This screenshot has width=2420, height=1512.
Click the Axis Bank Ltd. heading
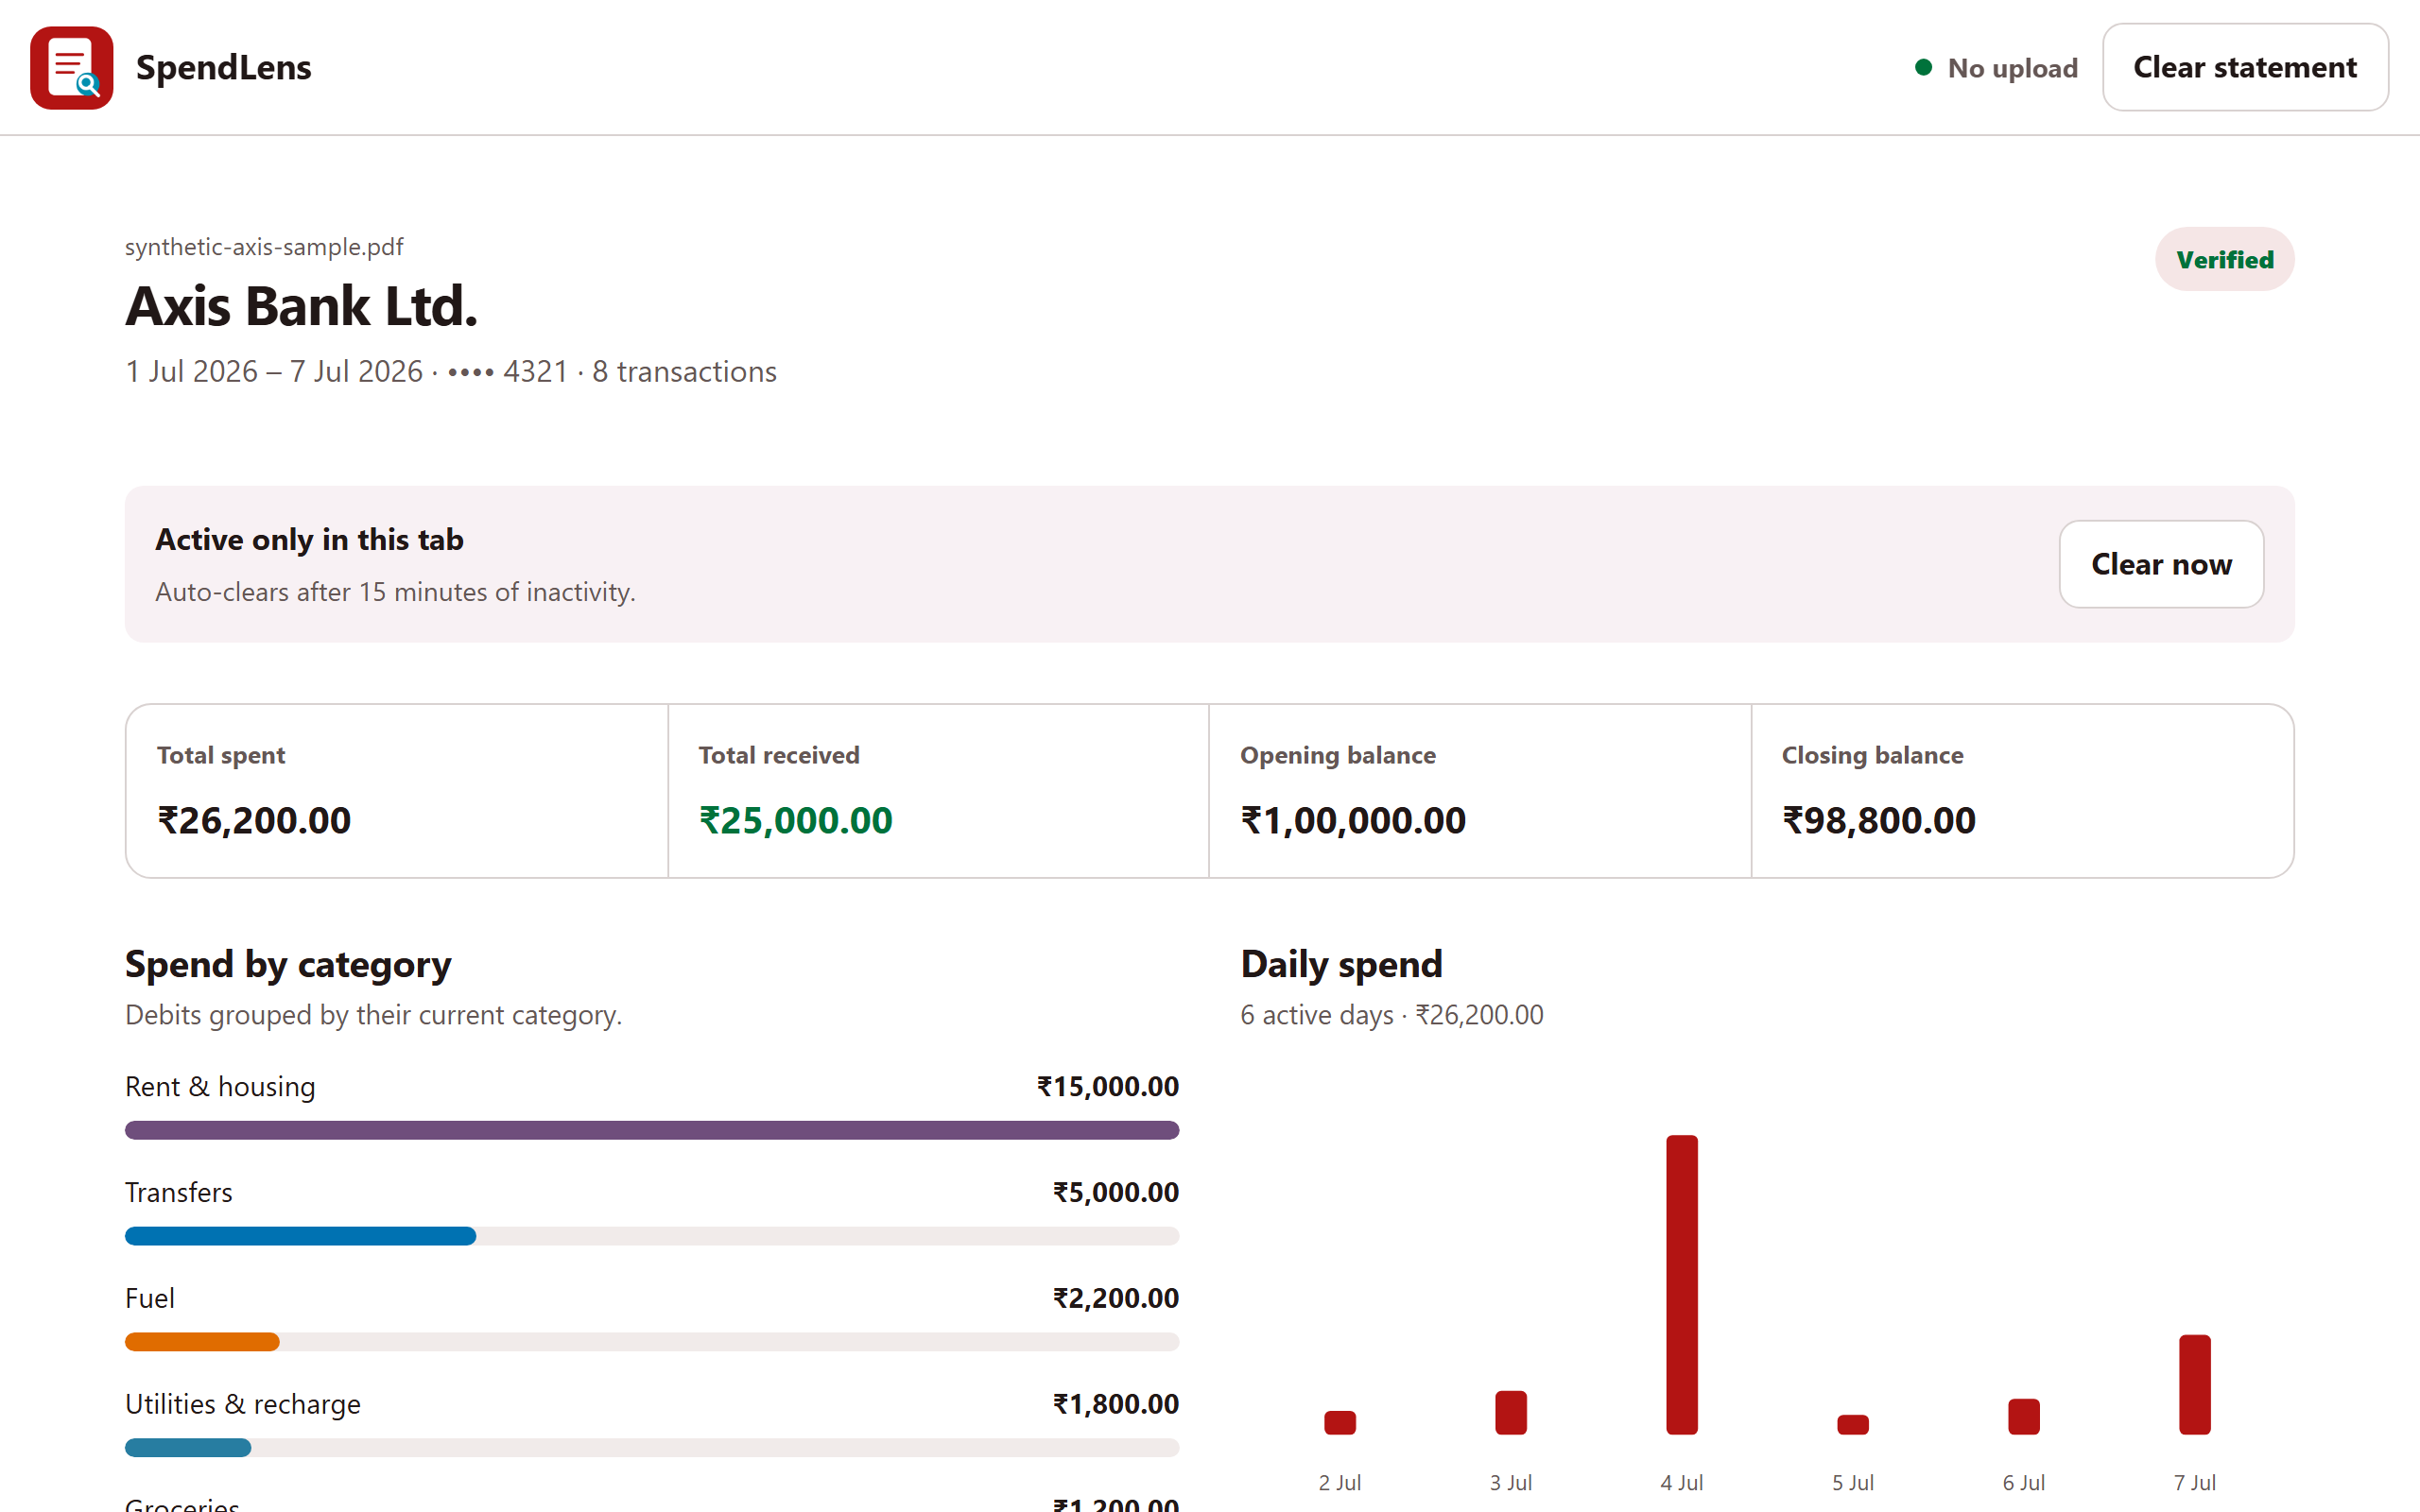click(x=301, y=306)
